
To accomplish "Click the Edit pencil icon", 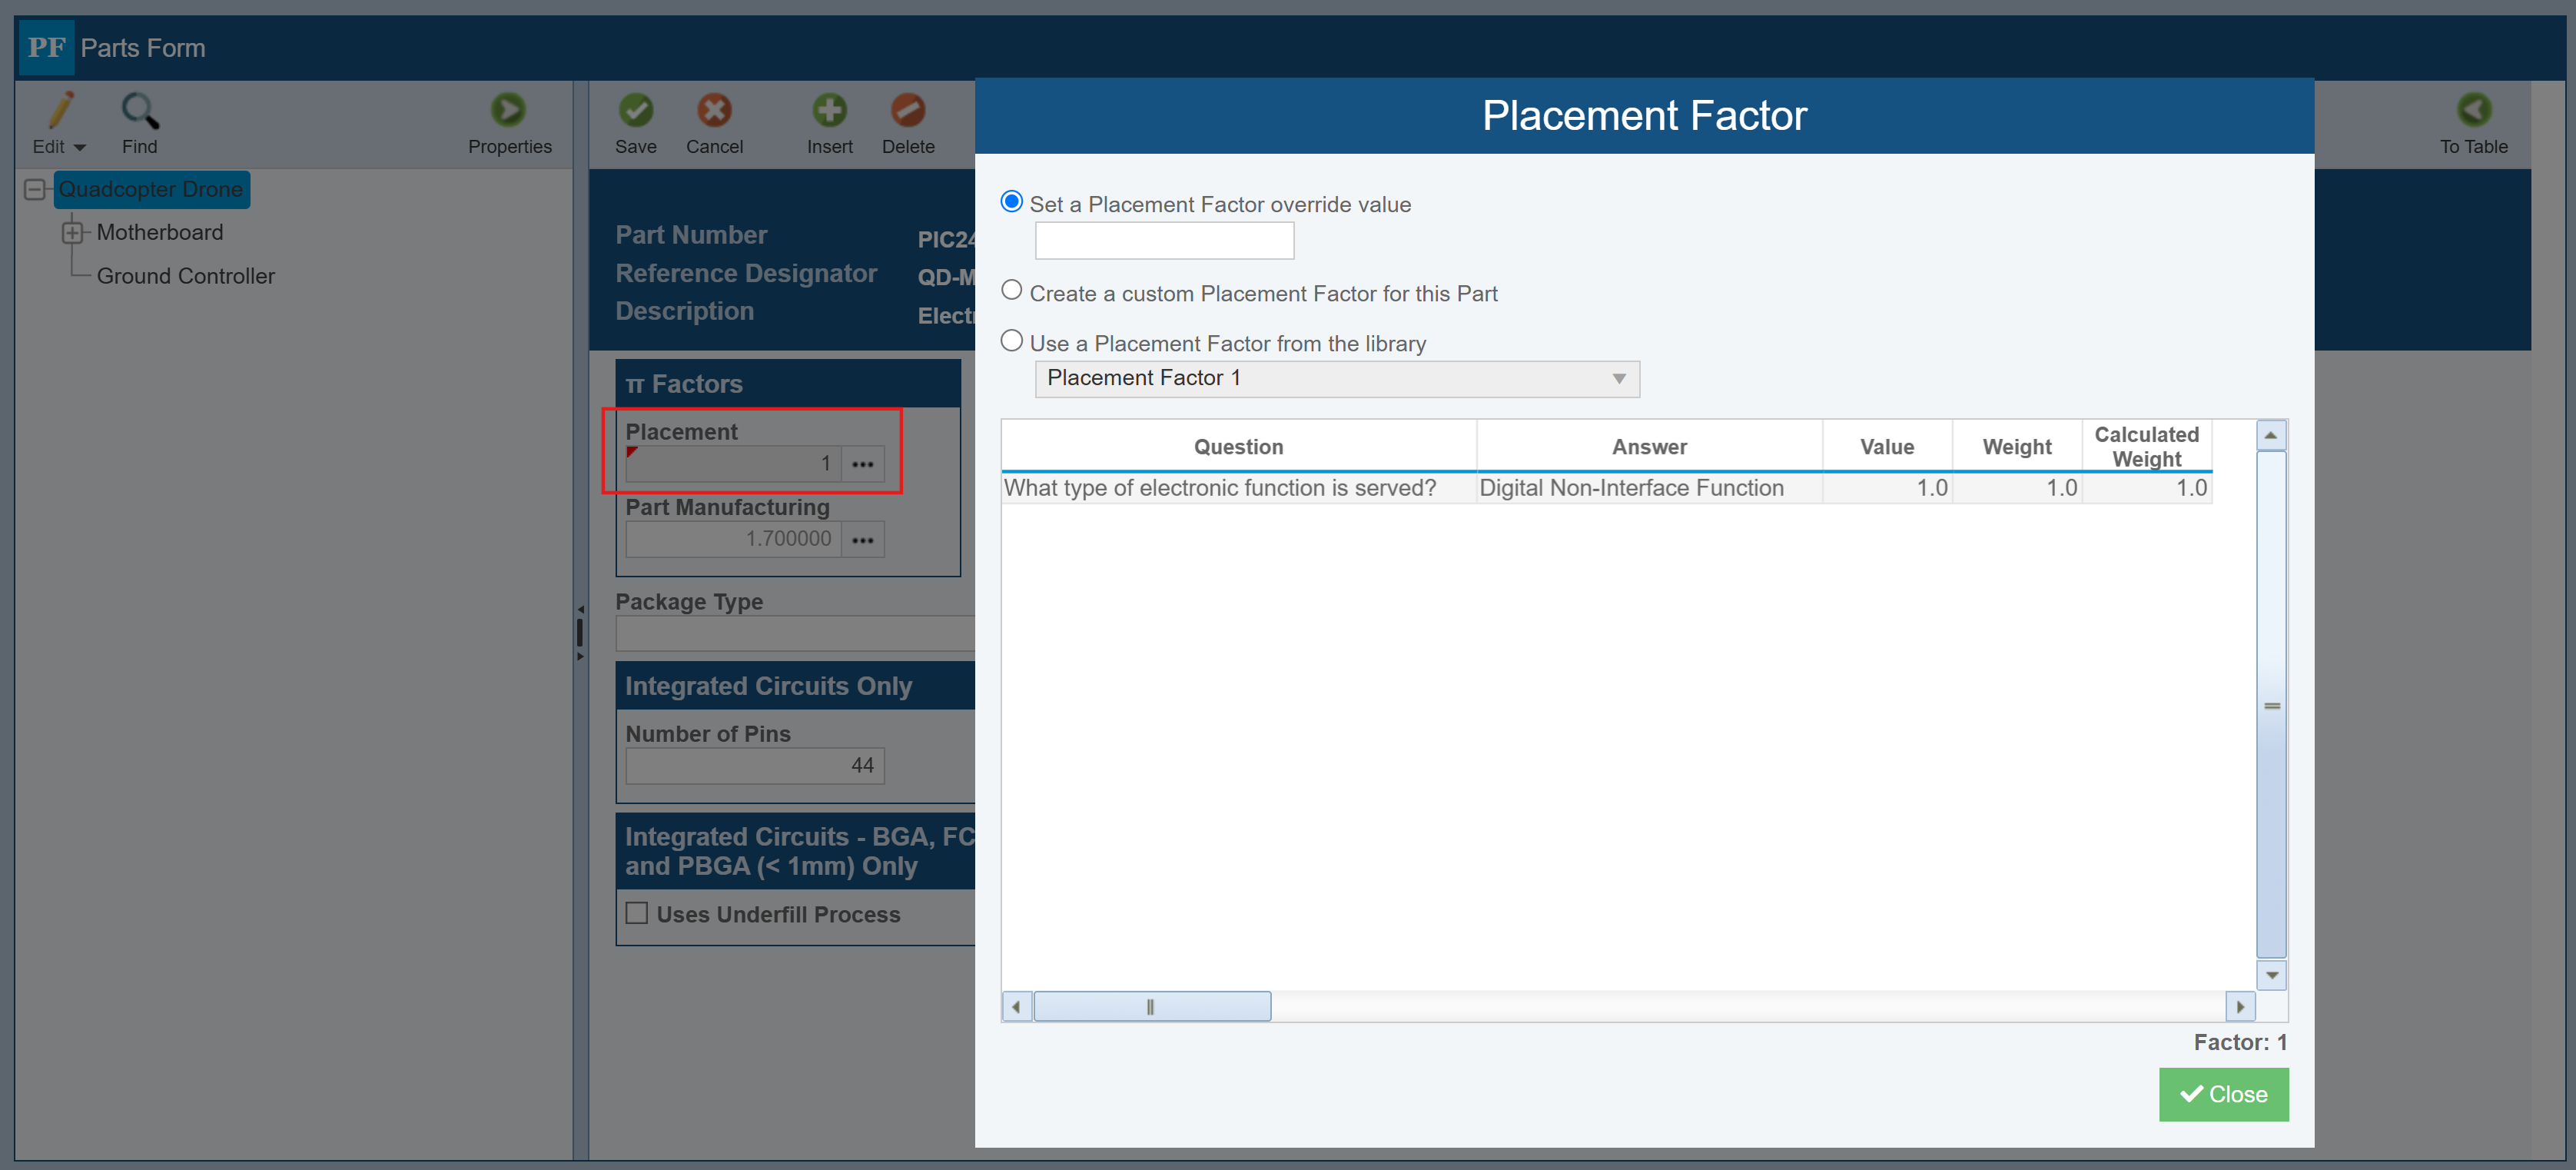I will (x=60, y=110).
